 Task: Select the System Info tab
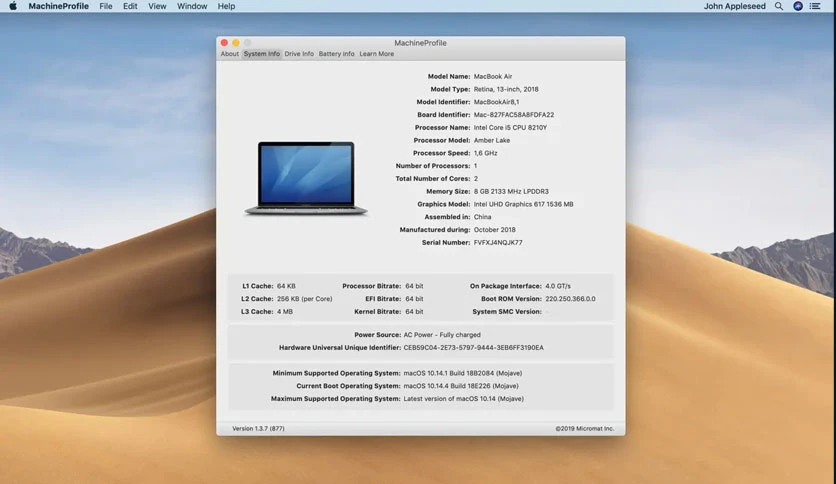(x=262, y=54)
